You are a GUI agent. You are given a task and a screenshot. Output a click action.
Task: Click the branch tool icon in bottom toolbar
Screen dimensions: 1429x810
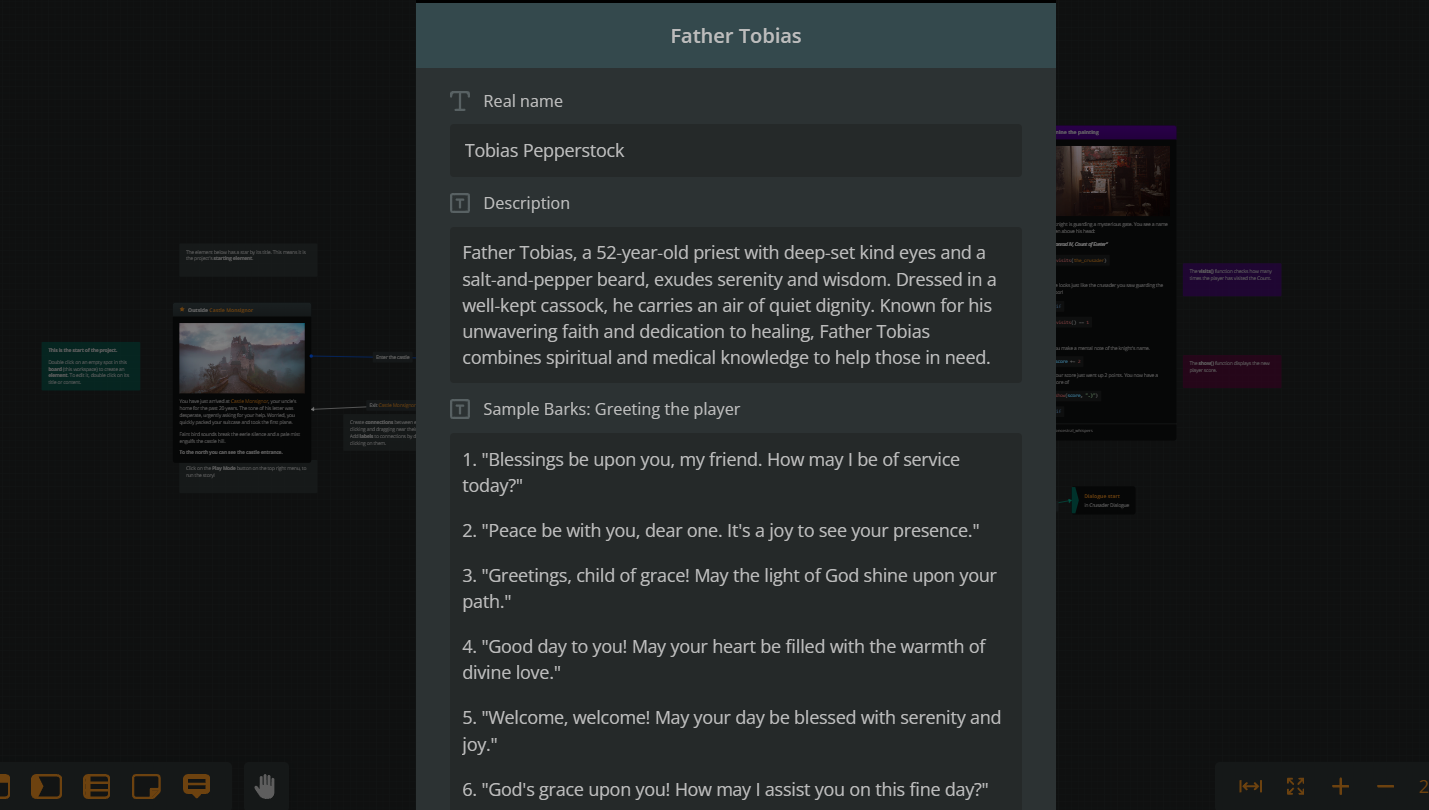96,786
